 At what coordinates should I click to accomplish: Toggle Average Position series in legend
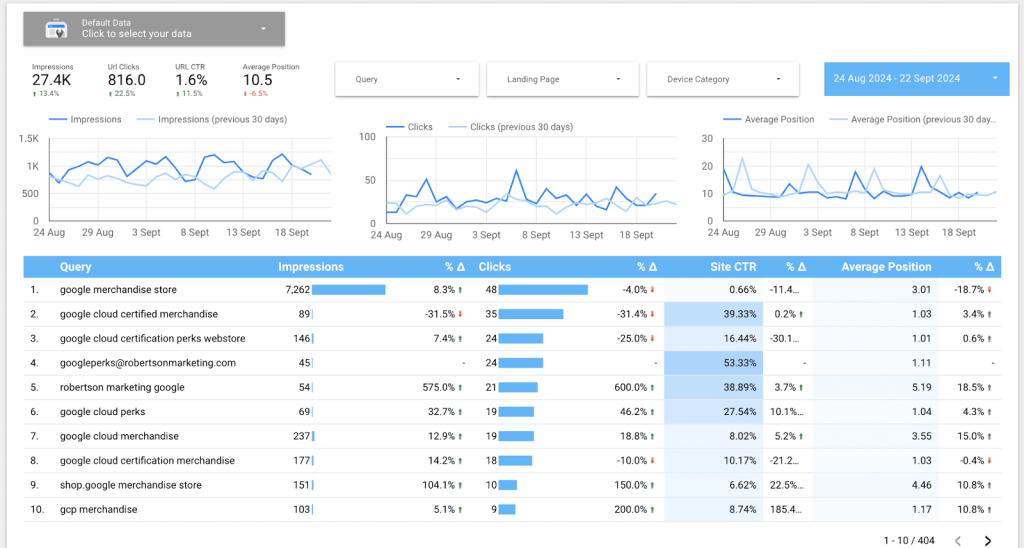(x=769, y=120)
